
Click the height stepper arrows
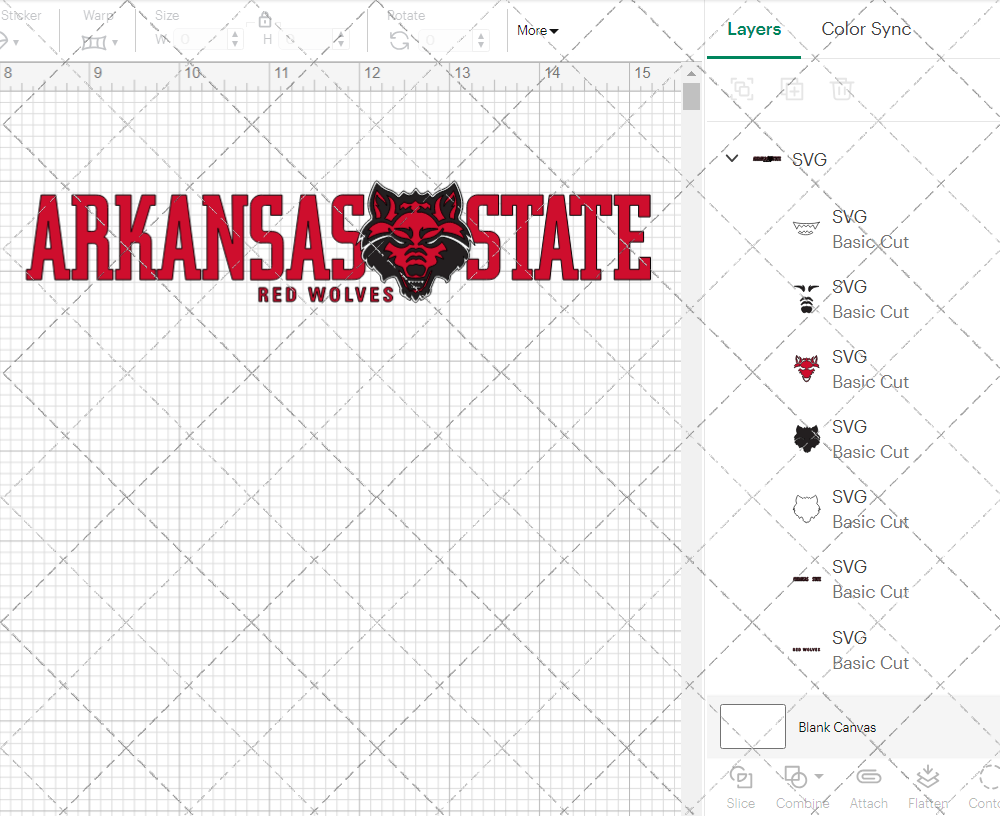[341, 40]
